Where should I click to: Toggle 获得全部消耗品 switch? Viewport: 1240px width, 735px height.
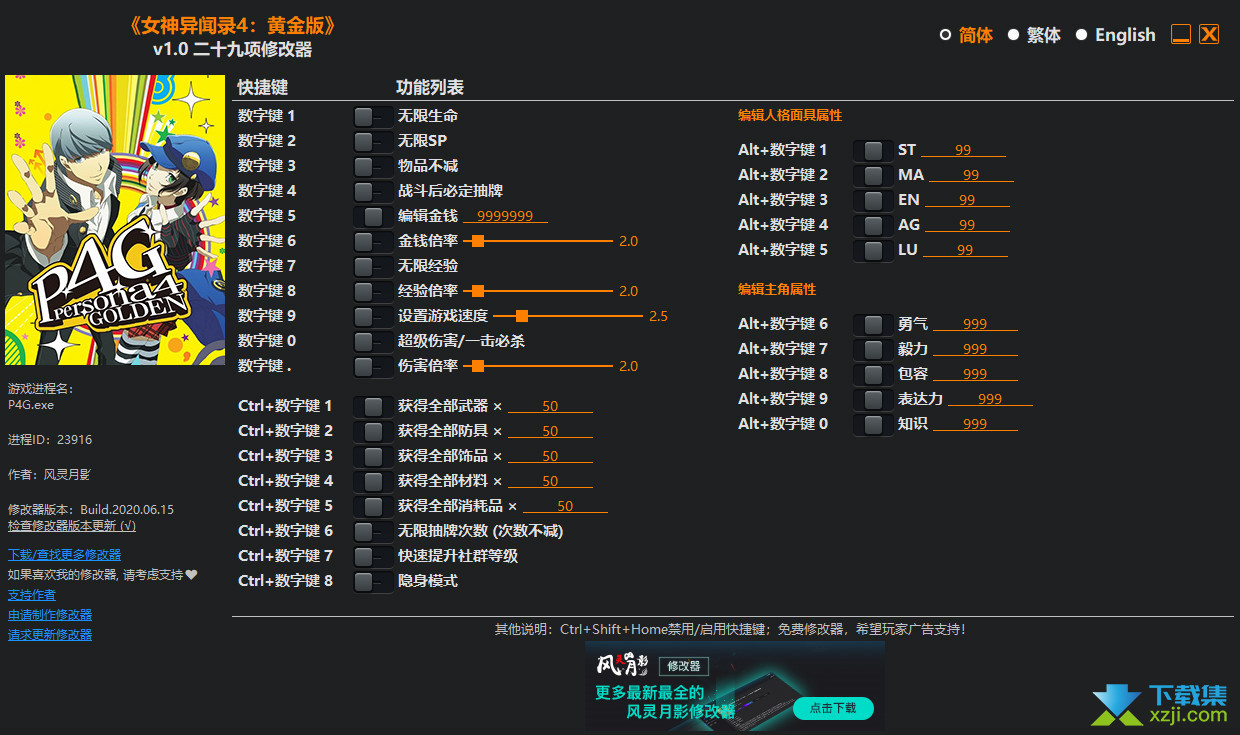[x=373, y=506]
